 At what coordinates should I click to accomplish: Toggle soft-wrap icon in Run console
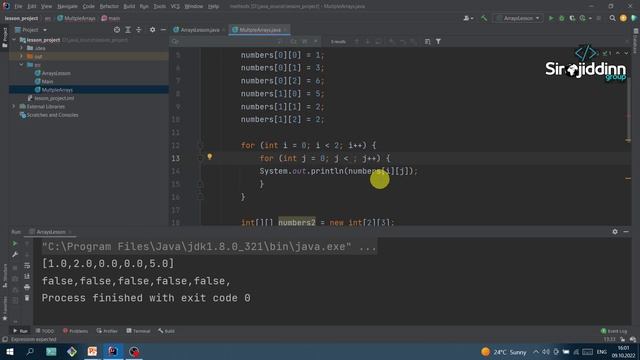coord(27,265)
